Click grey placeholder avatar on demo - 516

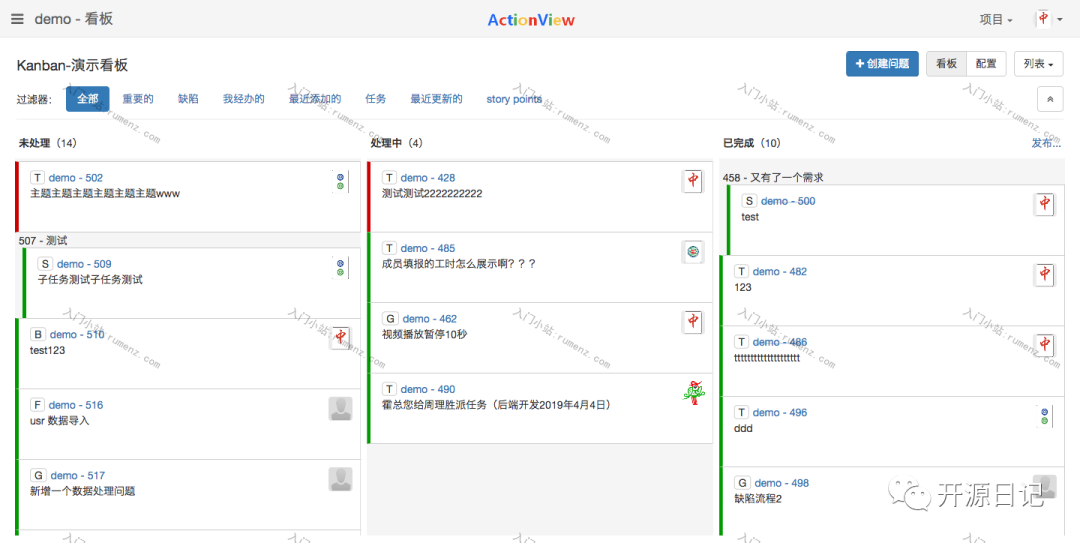340,409
